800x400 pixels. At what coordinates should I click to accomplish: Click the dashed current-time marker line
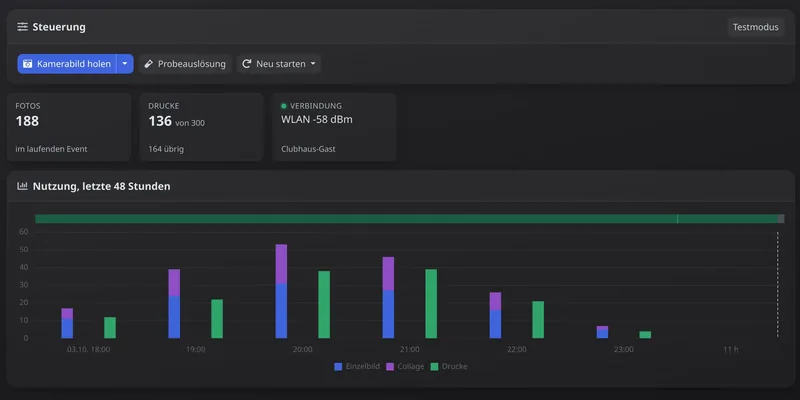click(x=778, y=285)
